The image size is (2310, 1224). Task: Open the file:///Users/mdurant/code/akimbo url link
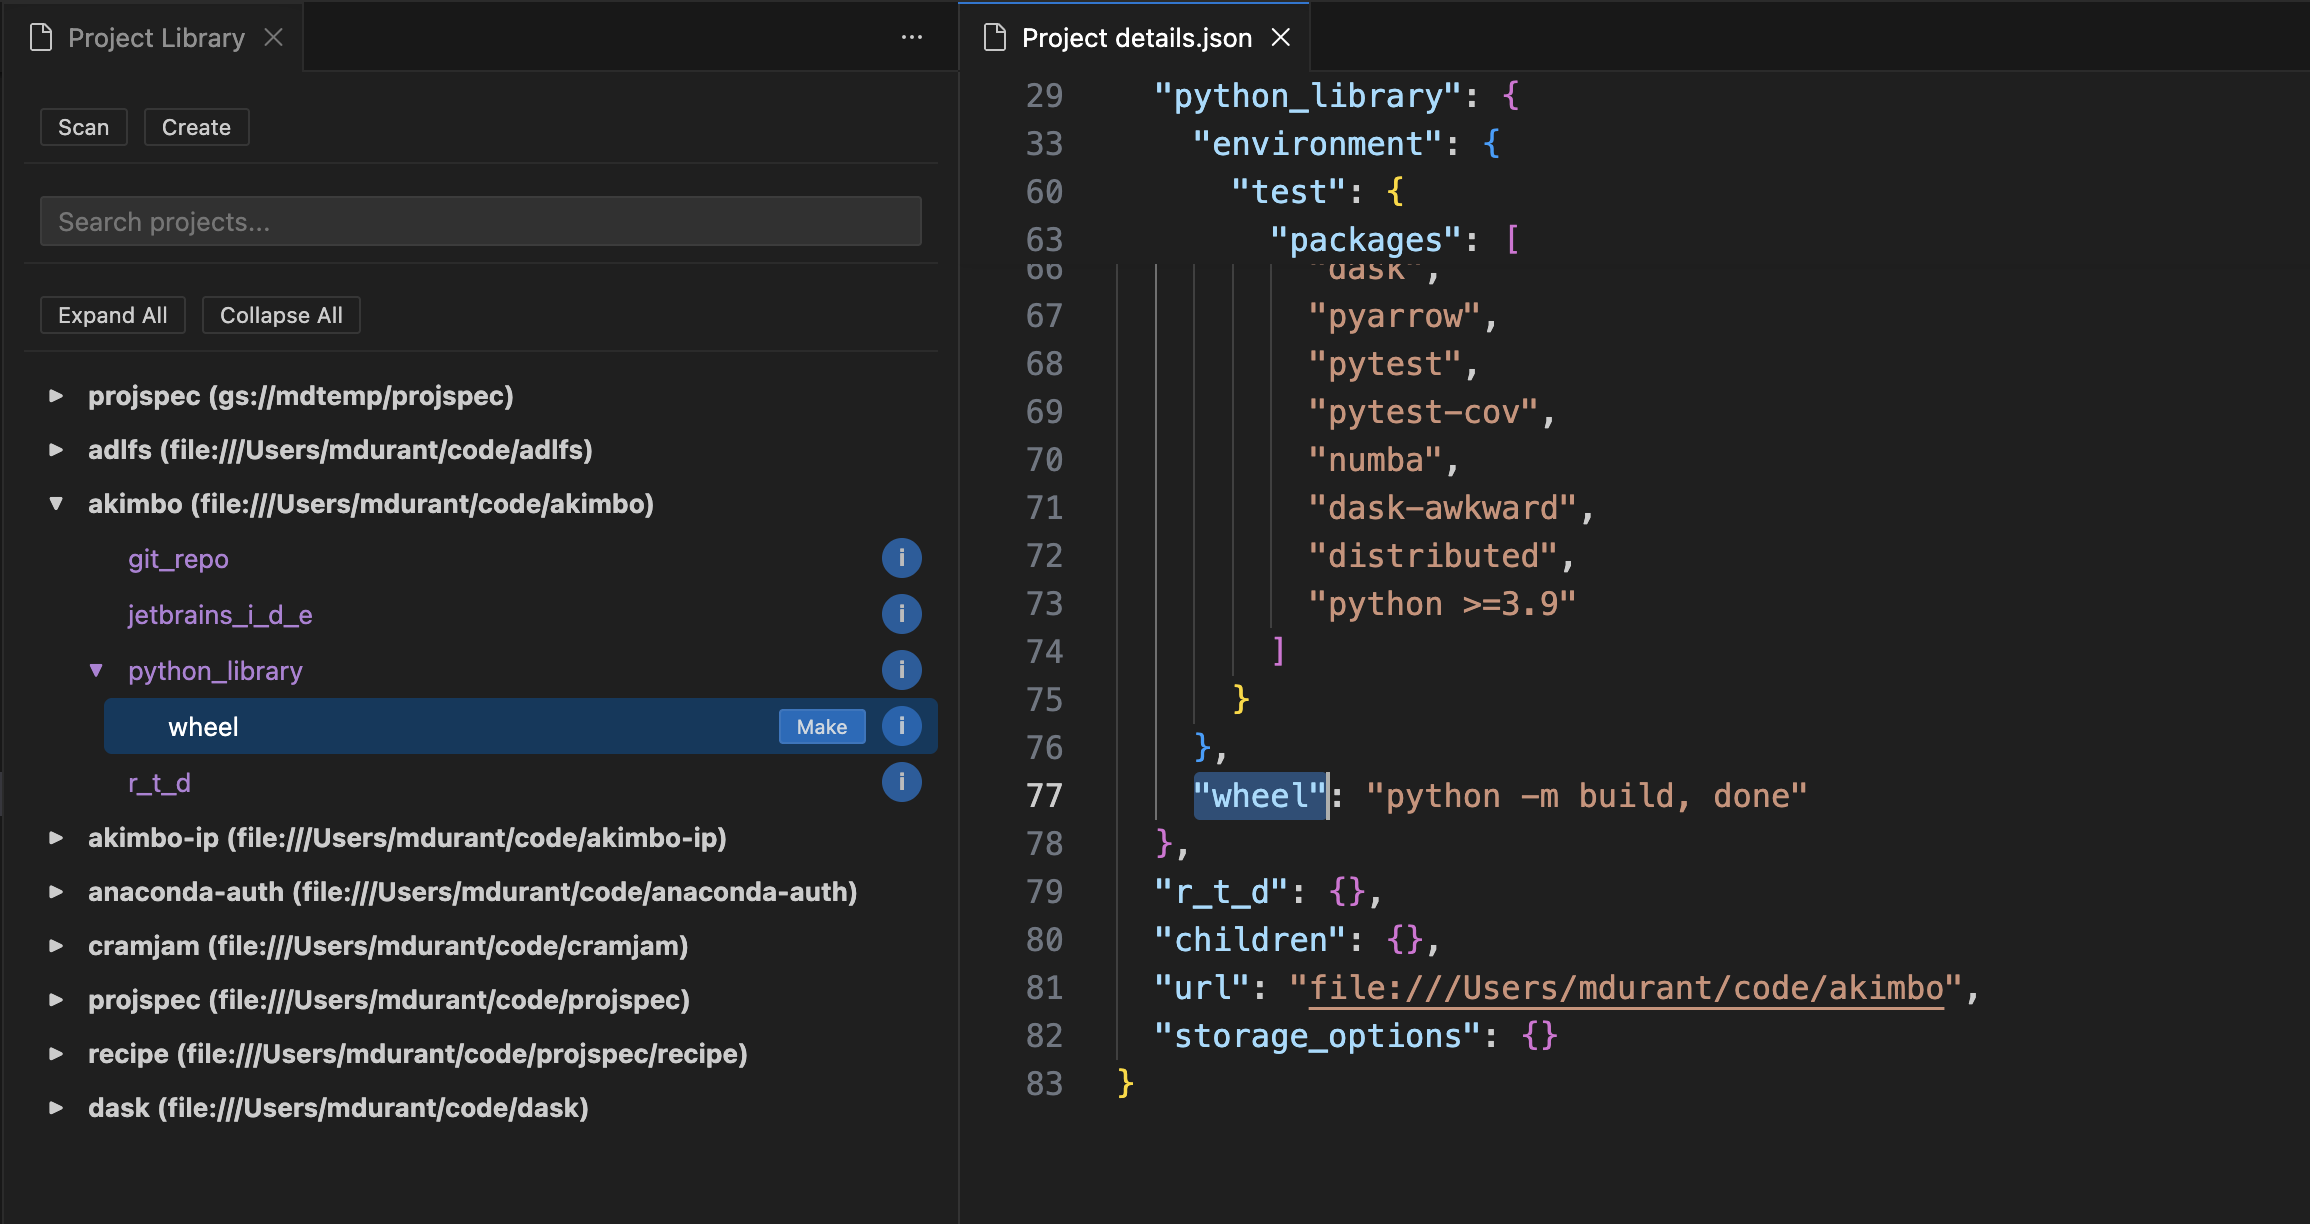(1626, 988)
